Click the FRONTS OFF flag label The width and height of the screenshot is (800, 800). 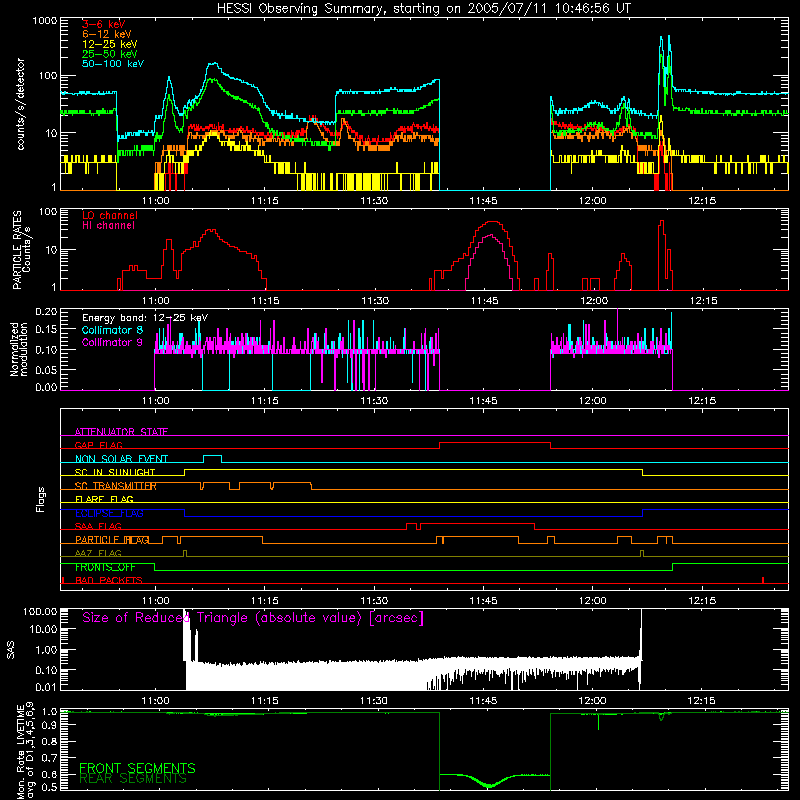tap(105, 567)
